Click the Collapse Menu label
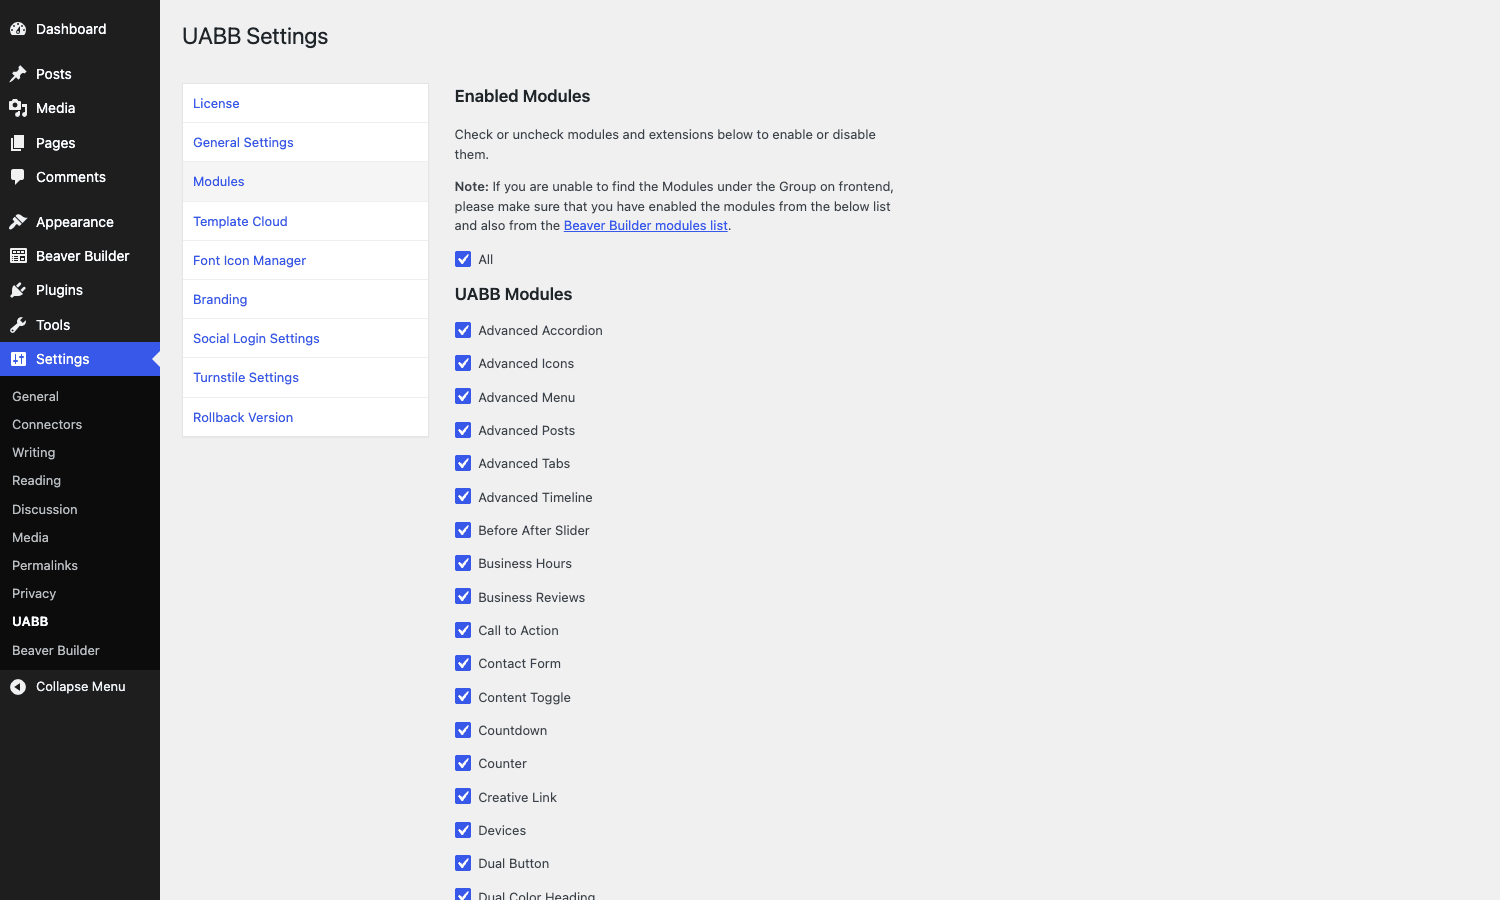 [81, 687]
